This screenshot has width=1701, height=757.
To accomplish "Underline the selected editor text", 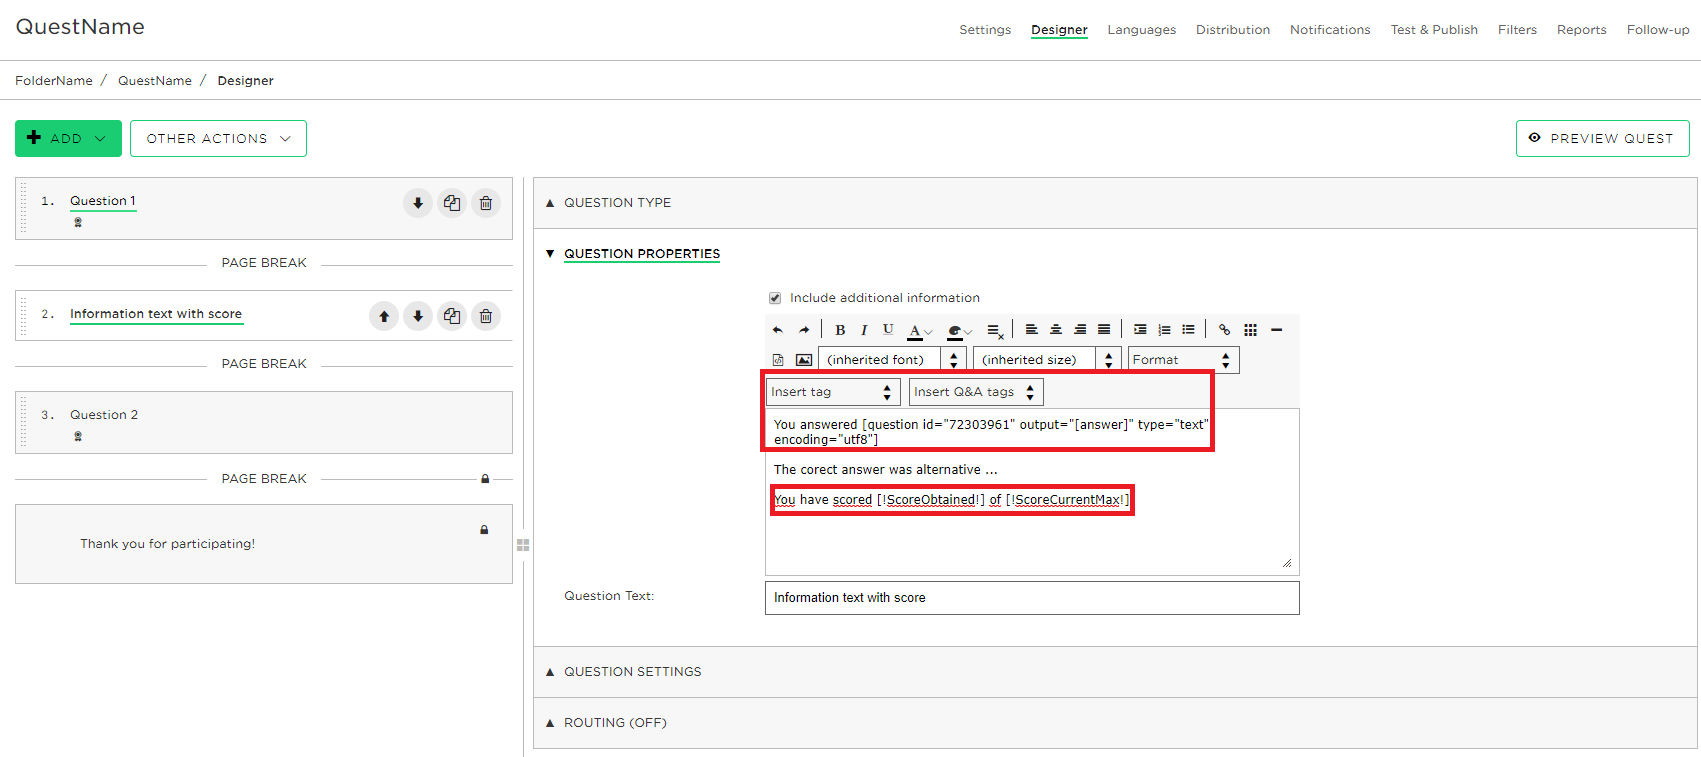I will pos(888,330).
